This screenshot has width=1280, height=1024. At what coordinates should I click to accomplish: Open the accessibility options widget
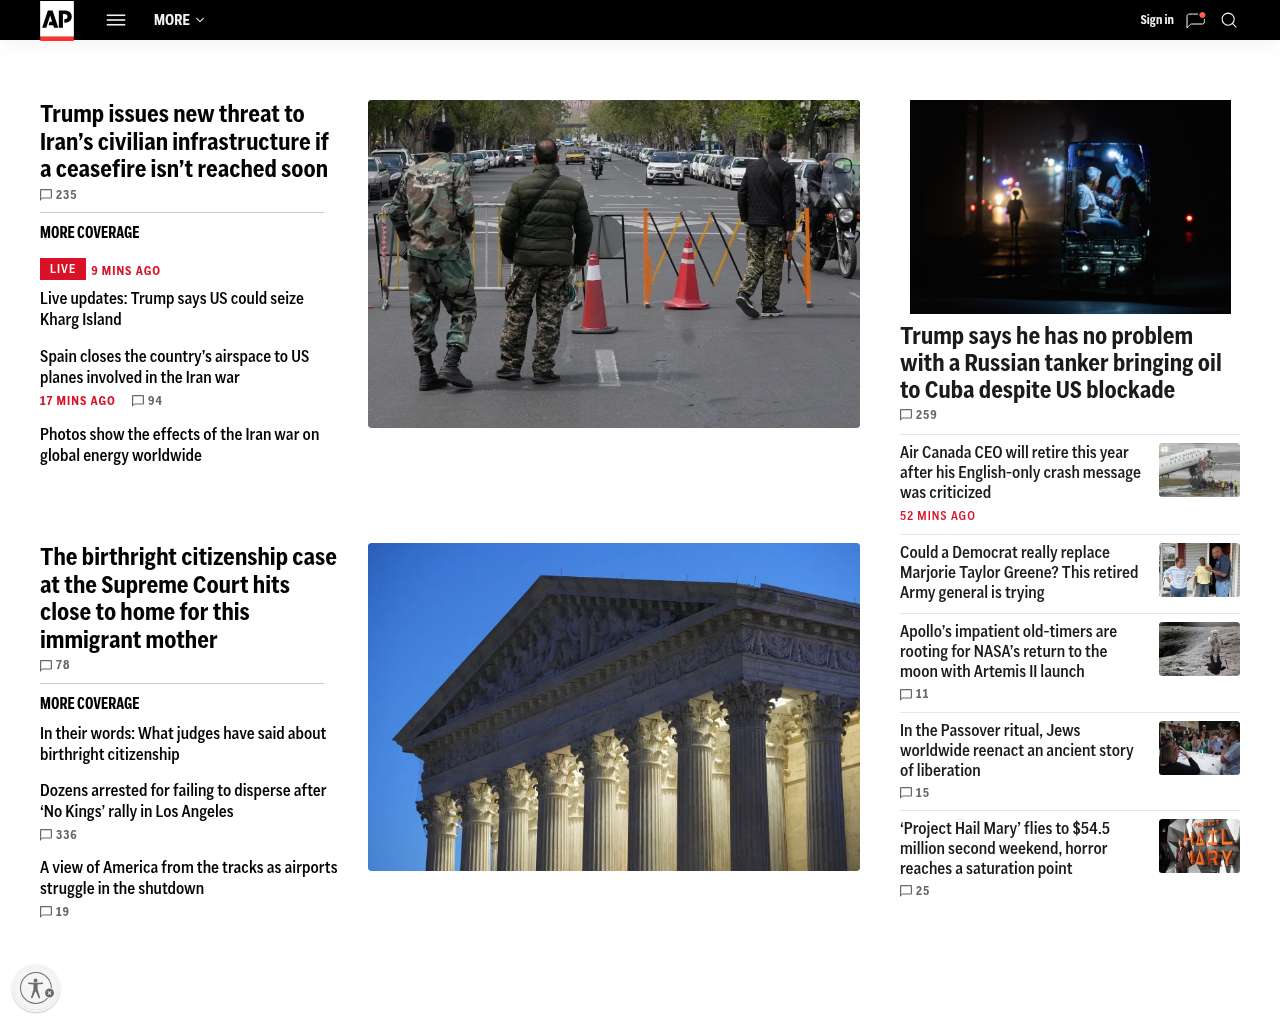(x=36, y=988)
